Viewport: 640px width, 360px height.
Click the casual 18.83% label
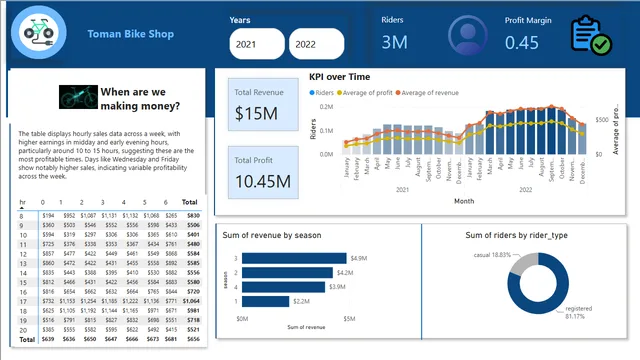492,255
